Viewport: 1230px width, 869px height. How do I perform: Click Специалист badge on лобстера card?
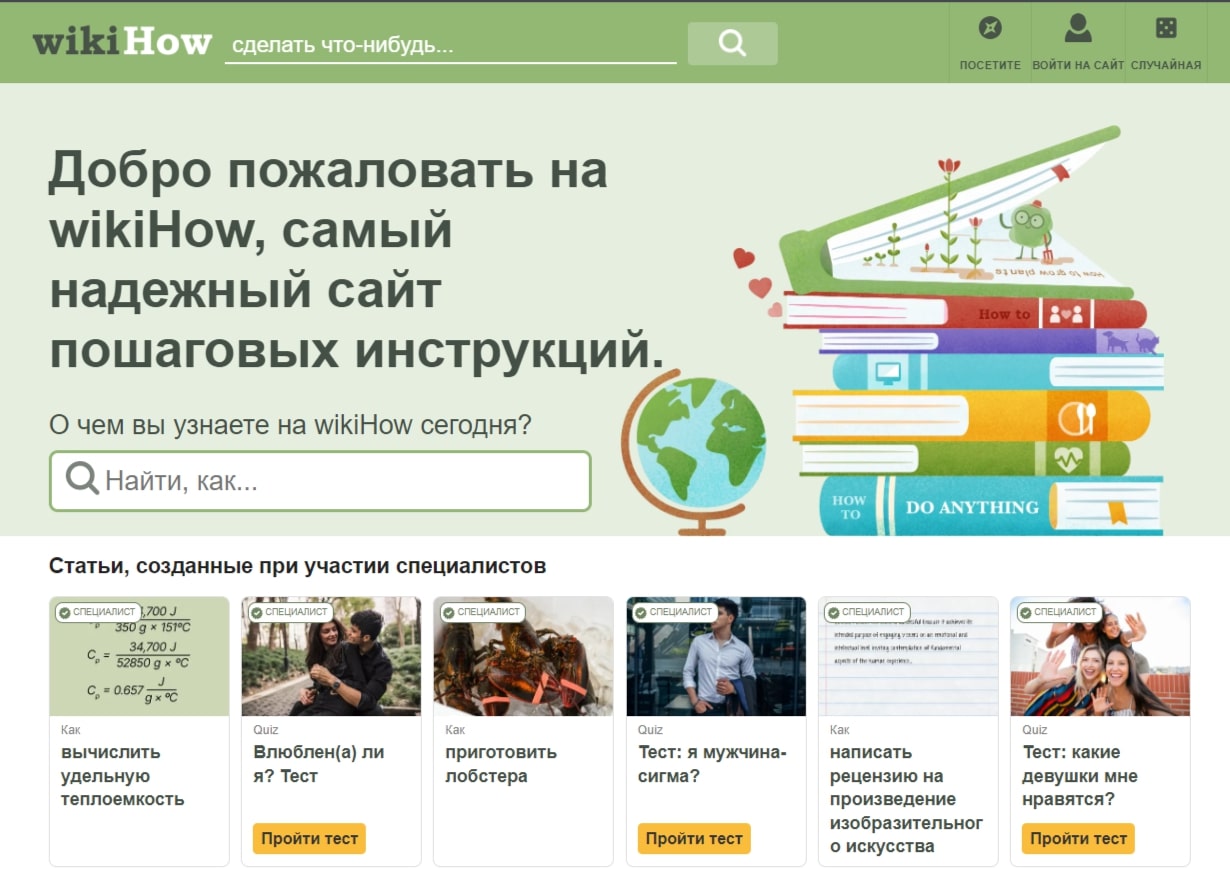[482, 612]
